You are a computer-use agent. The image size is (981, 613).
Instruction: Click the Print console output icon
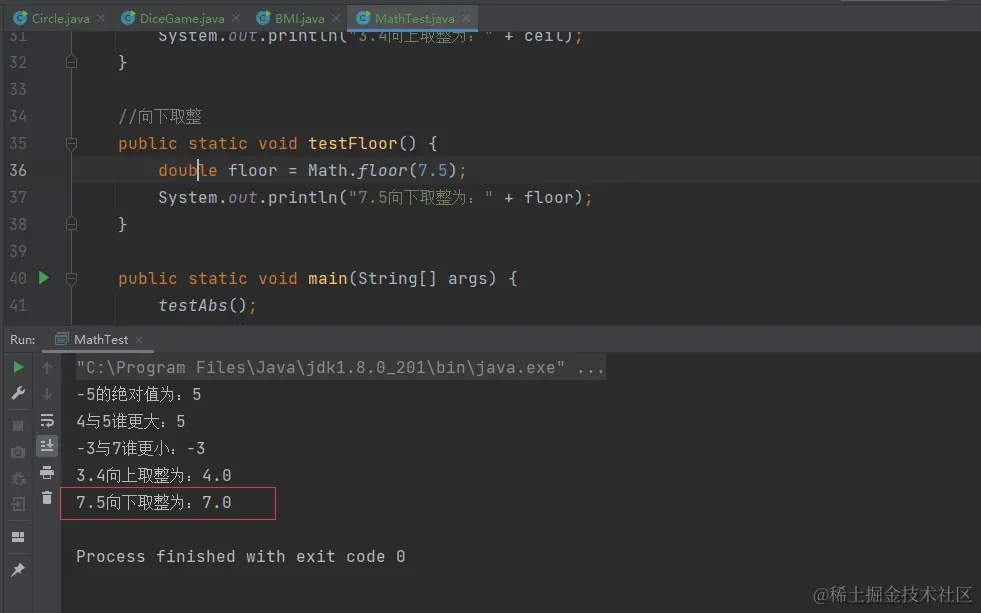pyautogui.click(x=47, y=472)
